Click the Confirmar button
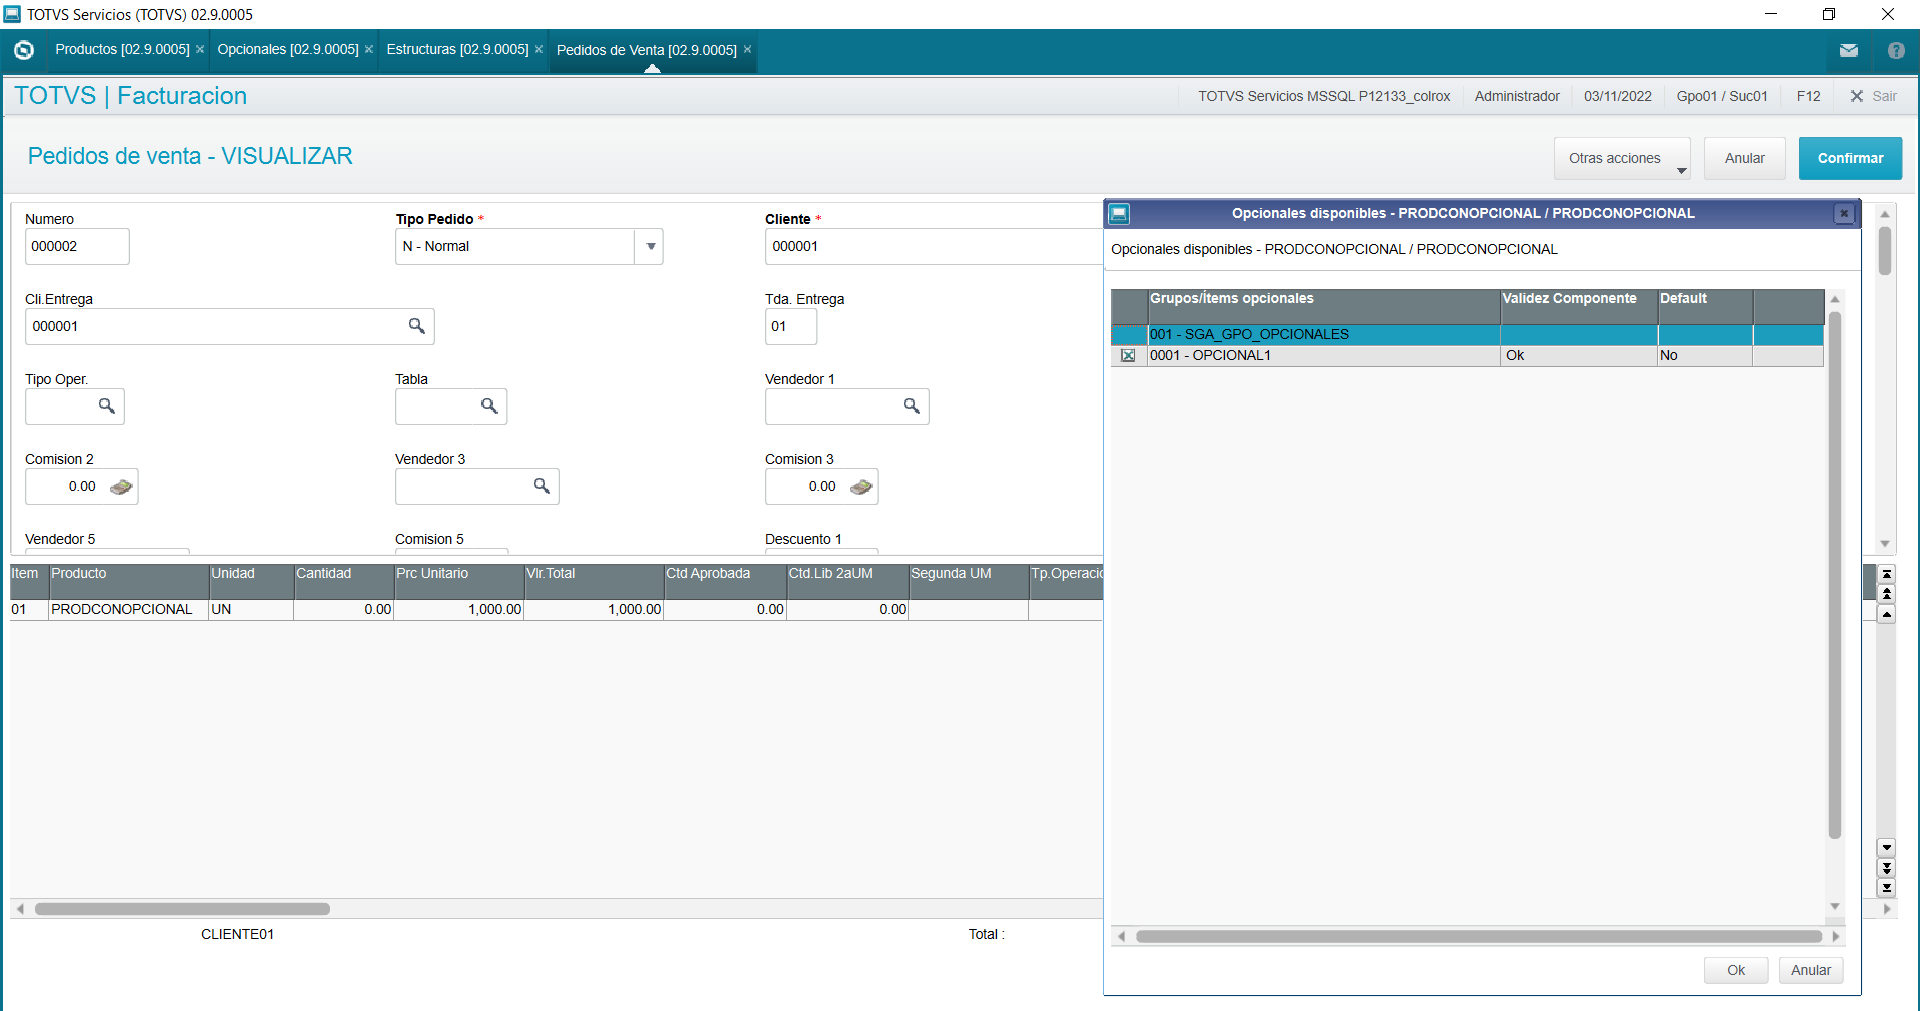This screenshot has width=1920, height=1011. 1849,158
